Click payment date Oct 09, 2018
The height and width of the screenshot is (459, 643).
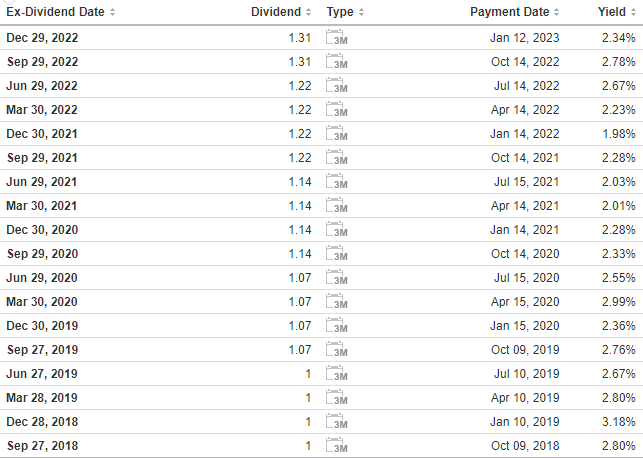(525, 446)
